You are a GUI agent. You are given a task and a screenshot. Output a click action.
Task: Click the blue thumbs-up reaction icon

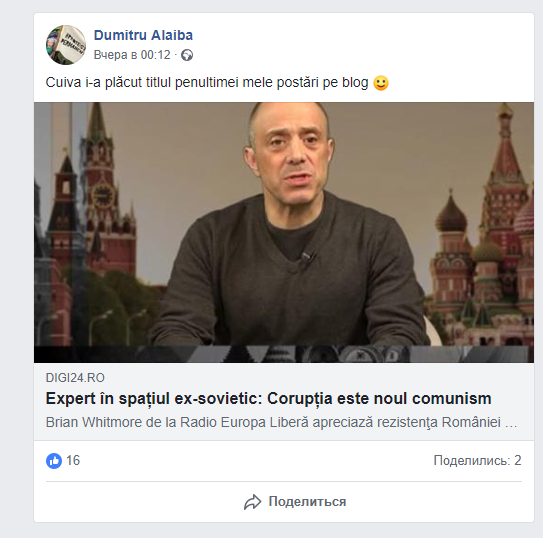click(x=54, y=461)
